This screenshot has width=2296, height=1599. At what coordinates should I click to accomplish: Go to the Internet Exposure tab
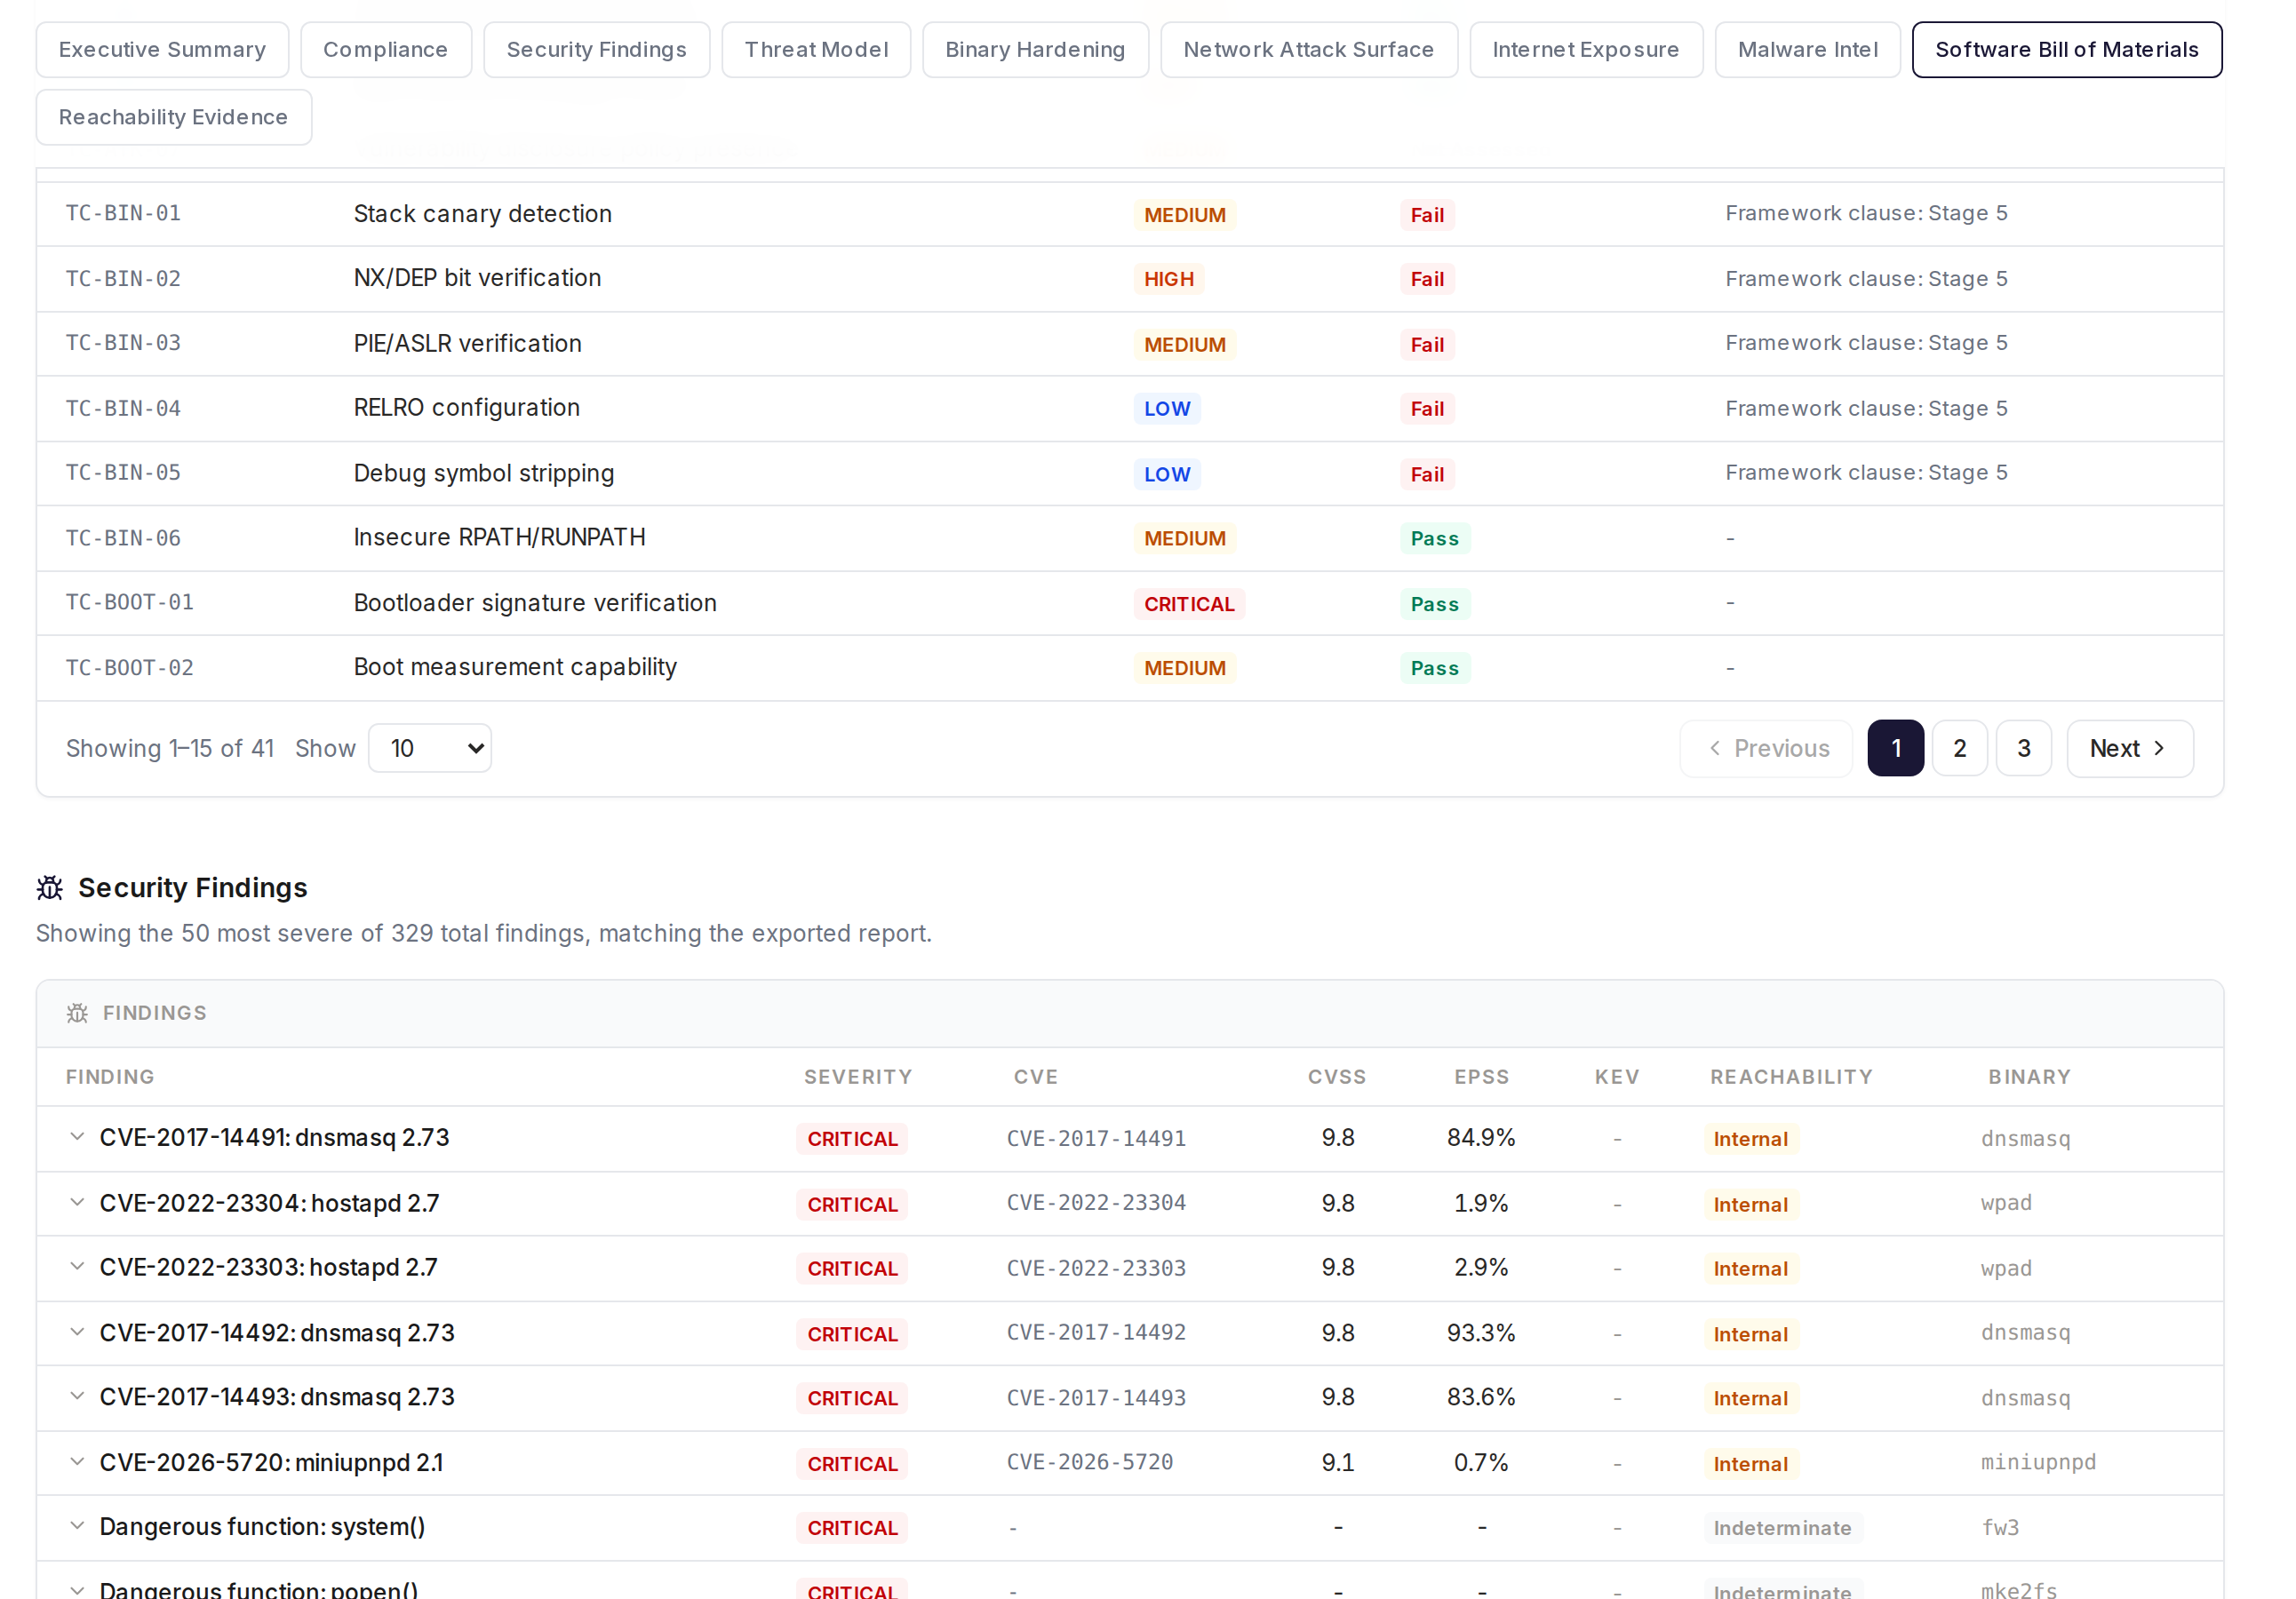tap(1586, 50)
